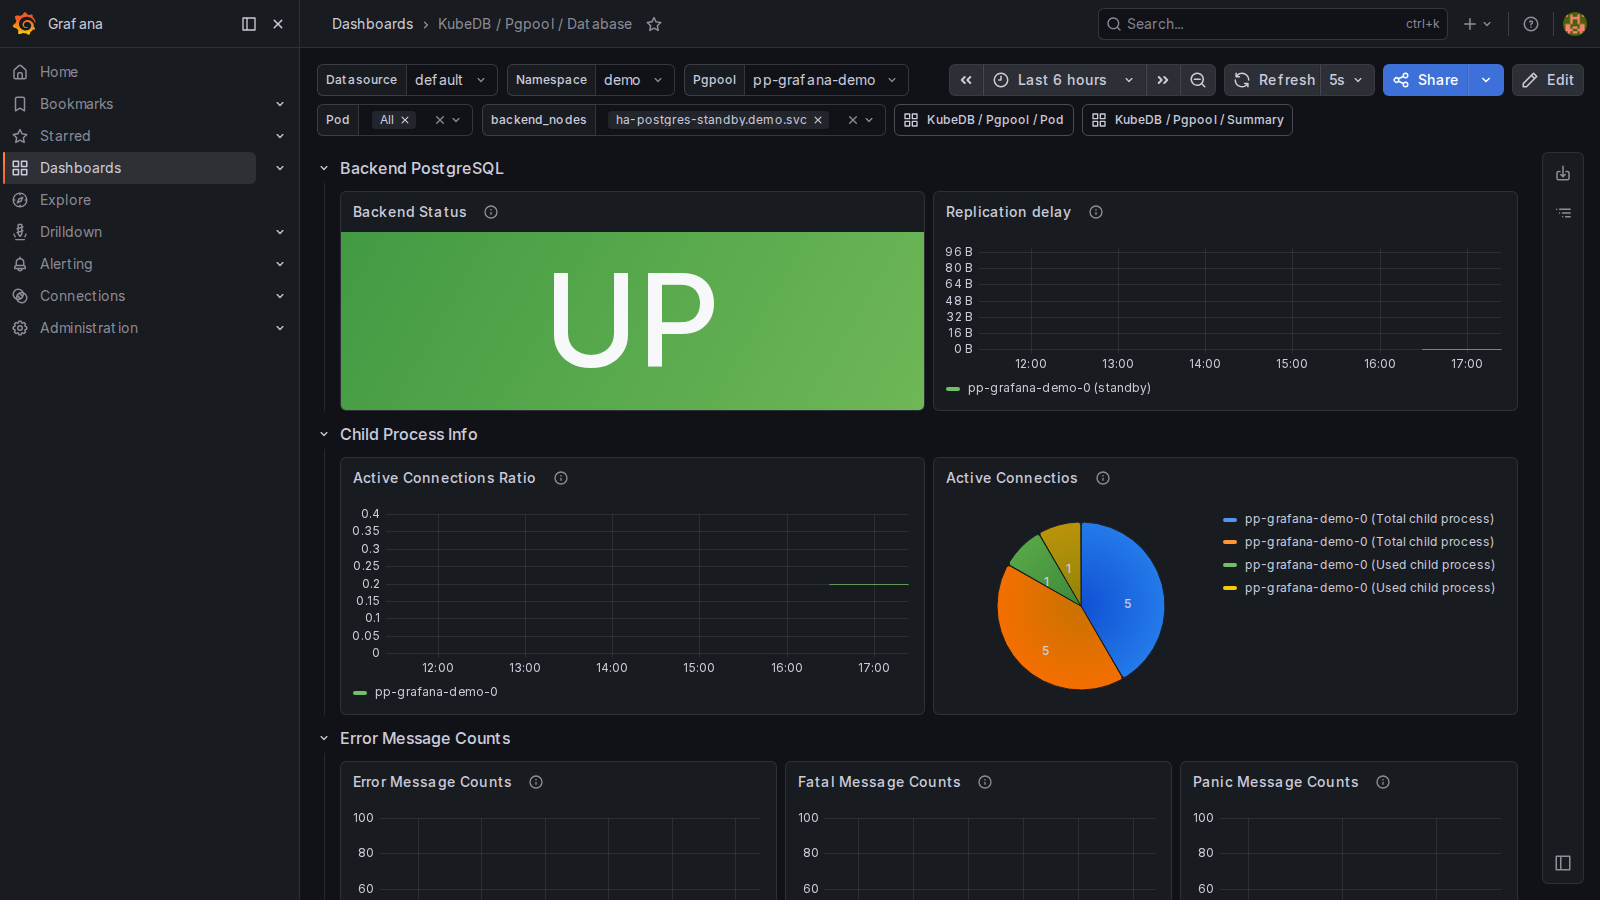The height and width of the screenshot is (900, 1600).
Task: Collapse the Child Process Info row
Action: point(324,434)
